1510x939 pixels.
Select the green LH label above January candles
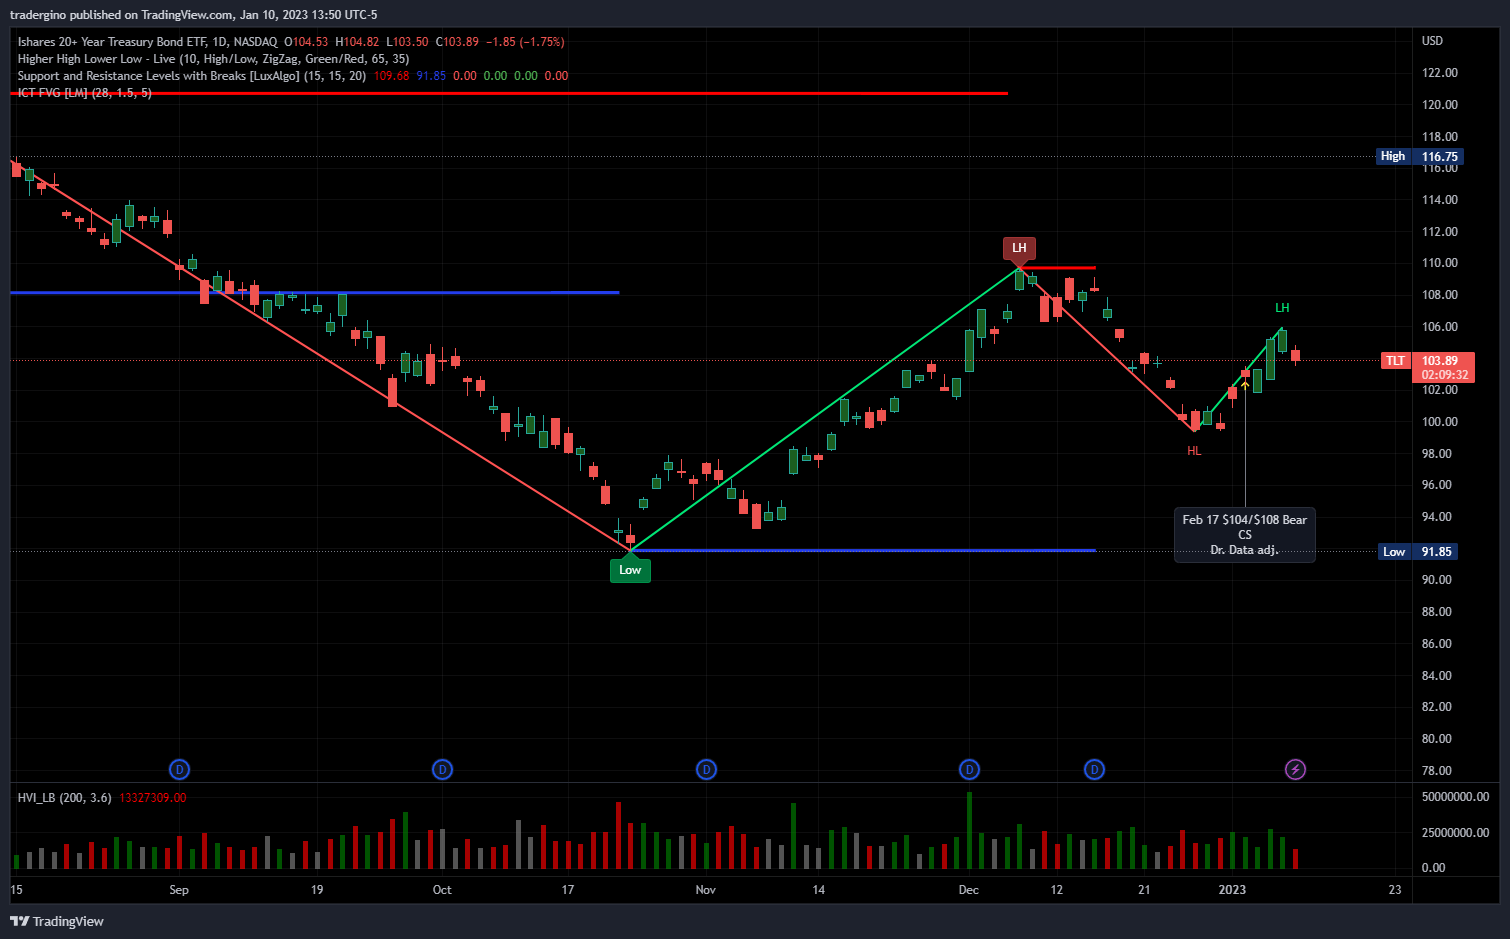[1282, 308]
